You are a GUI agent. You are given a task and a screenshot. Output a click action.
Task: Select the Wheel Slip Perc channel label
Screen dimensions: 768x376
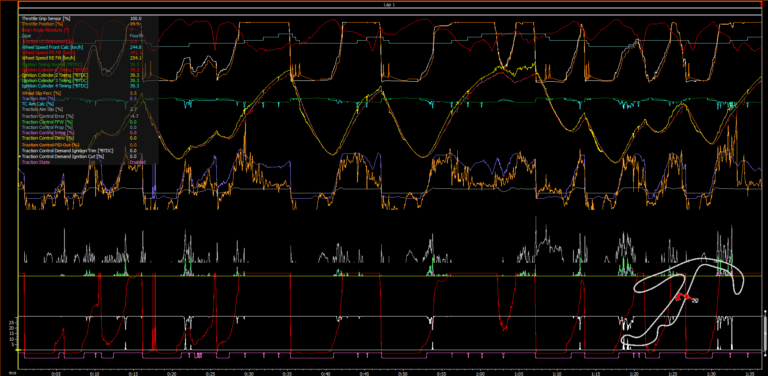pos(41,93)
